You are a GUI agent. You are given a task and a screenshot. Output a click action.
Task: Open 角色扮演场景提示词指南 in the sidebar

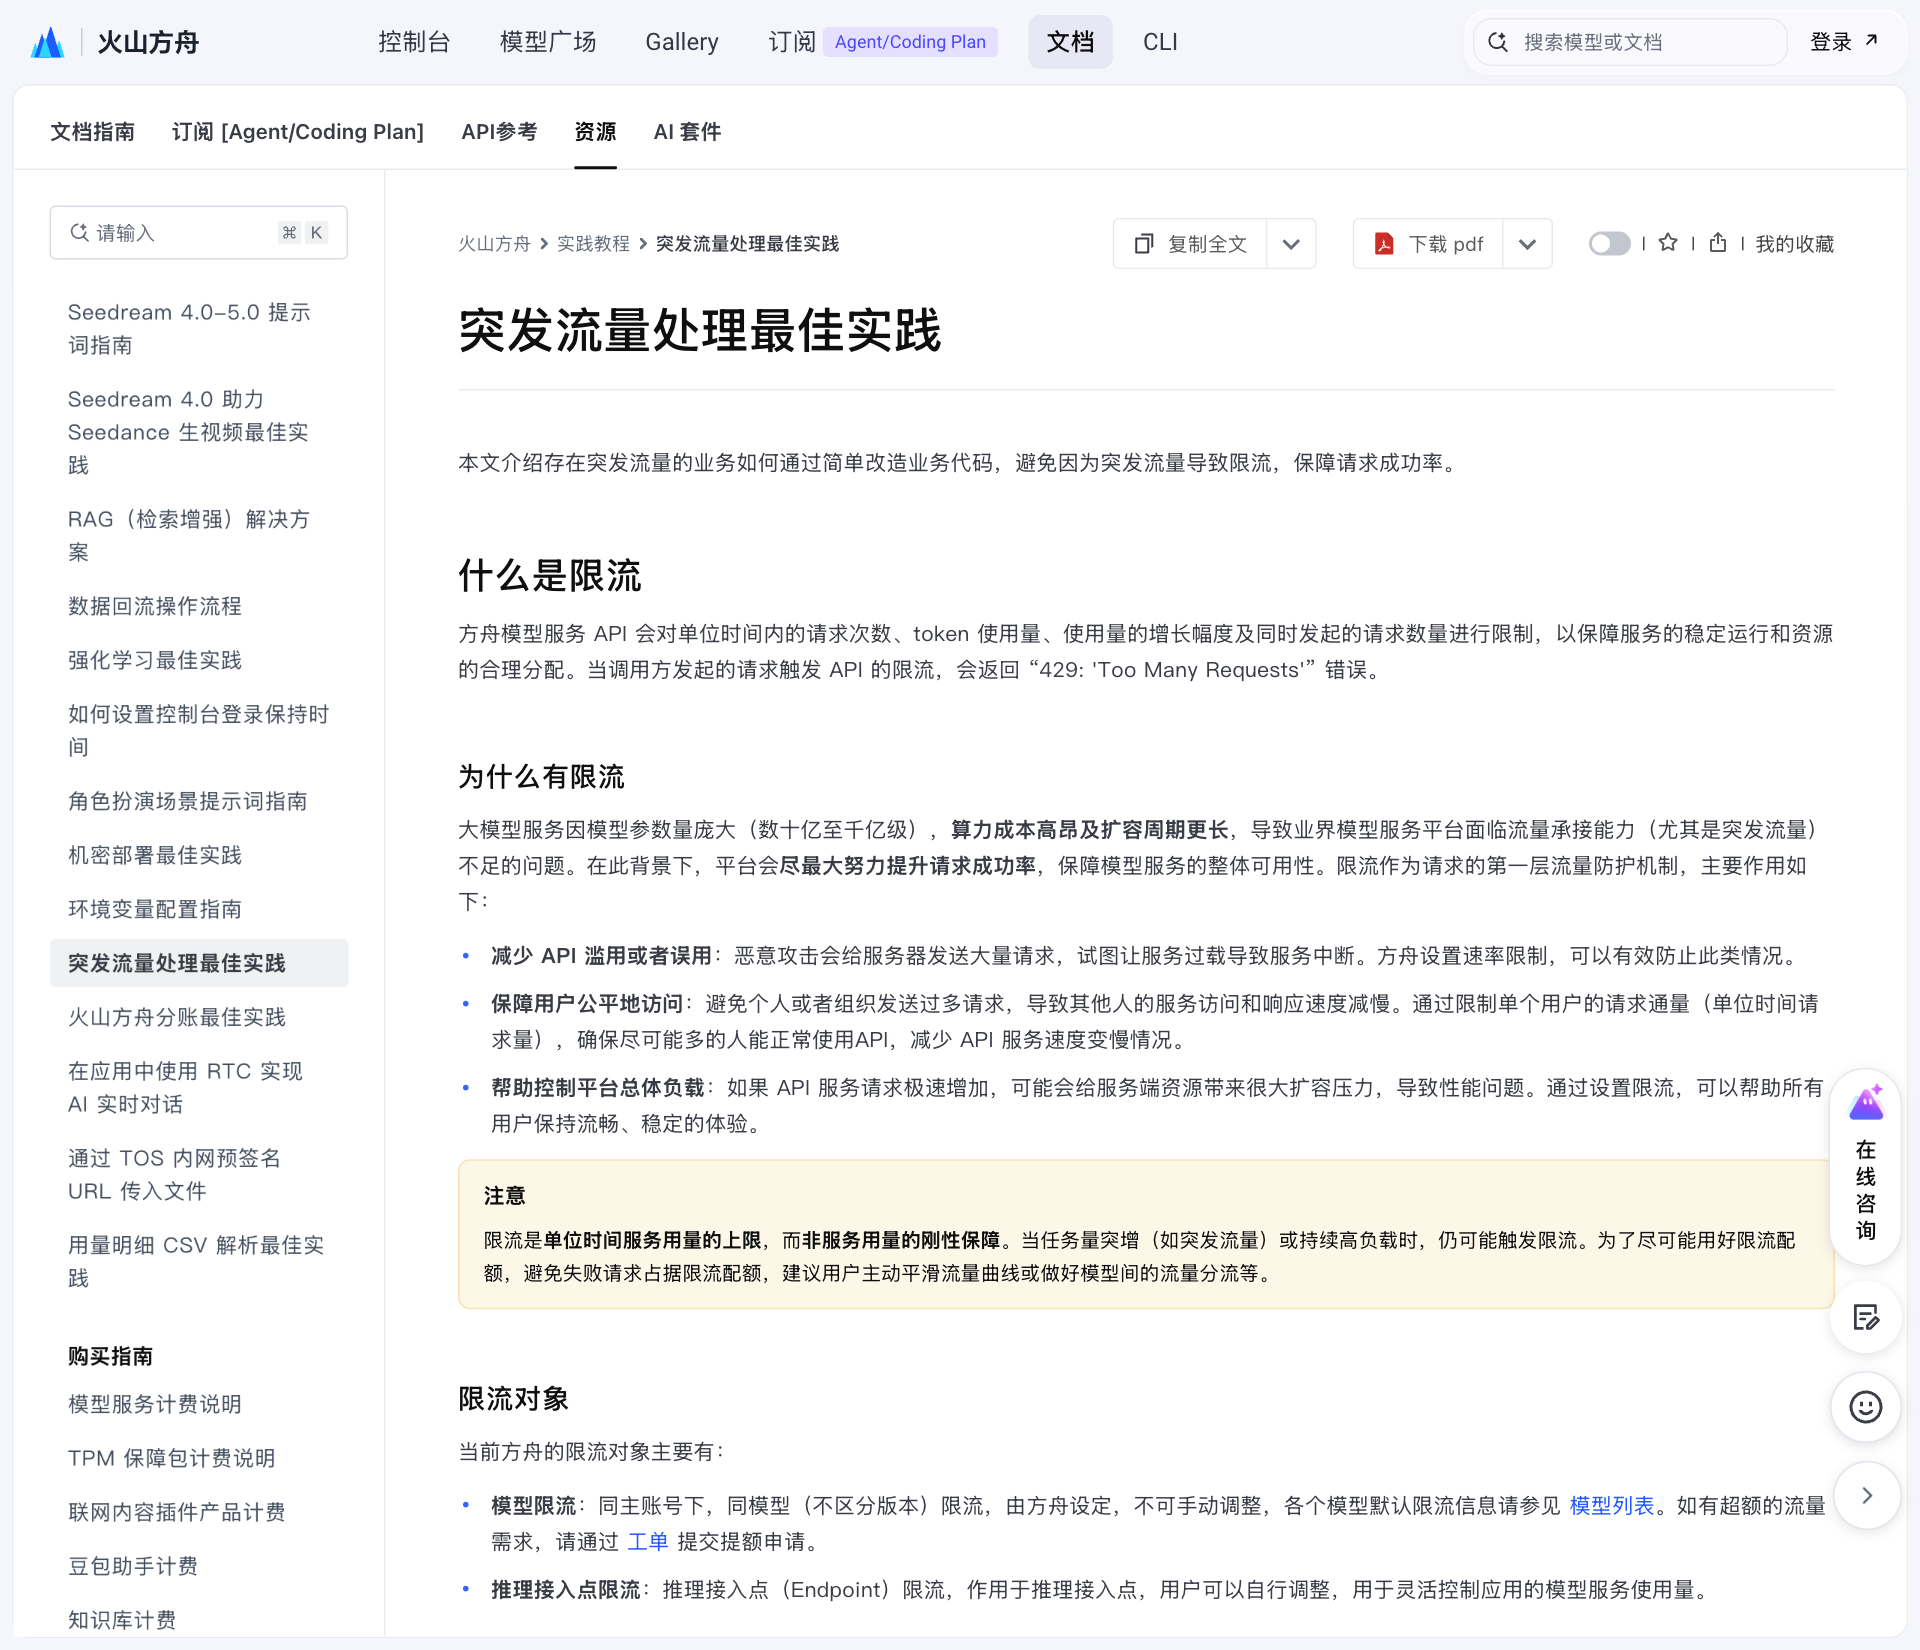point(188,801)
